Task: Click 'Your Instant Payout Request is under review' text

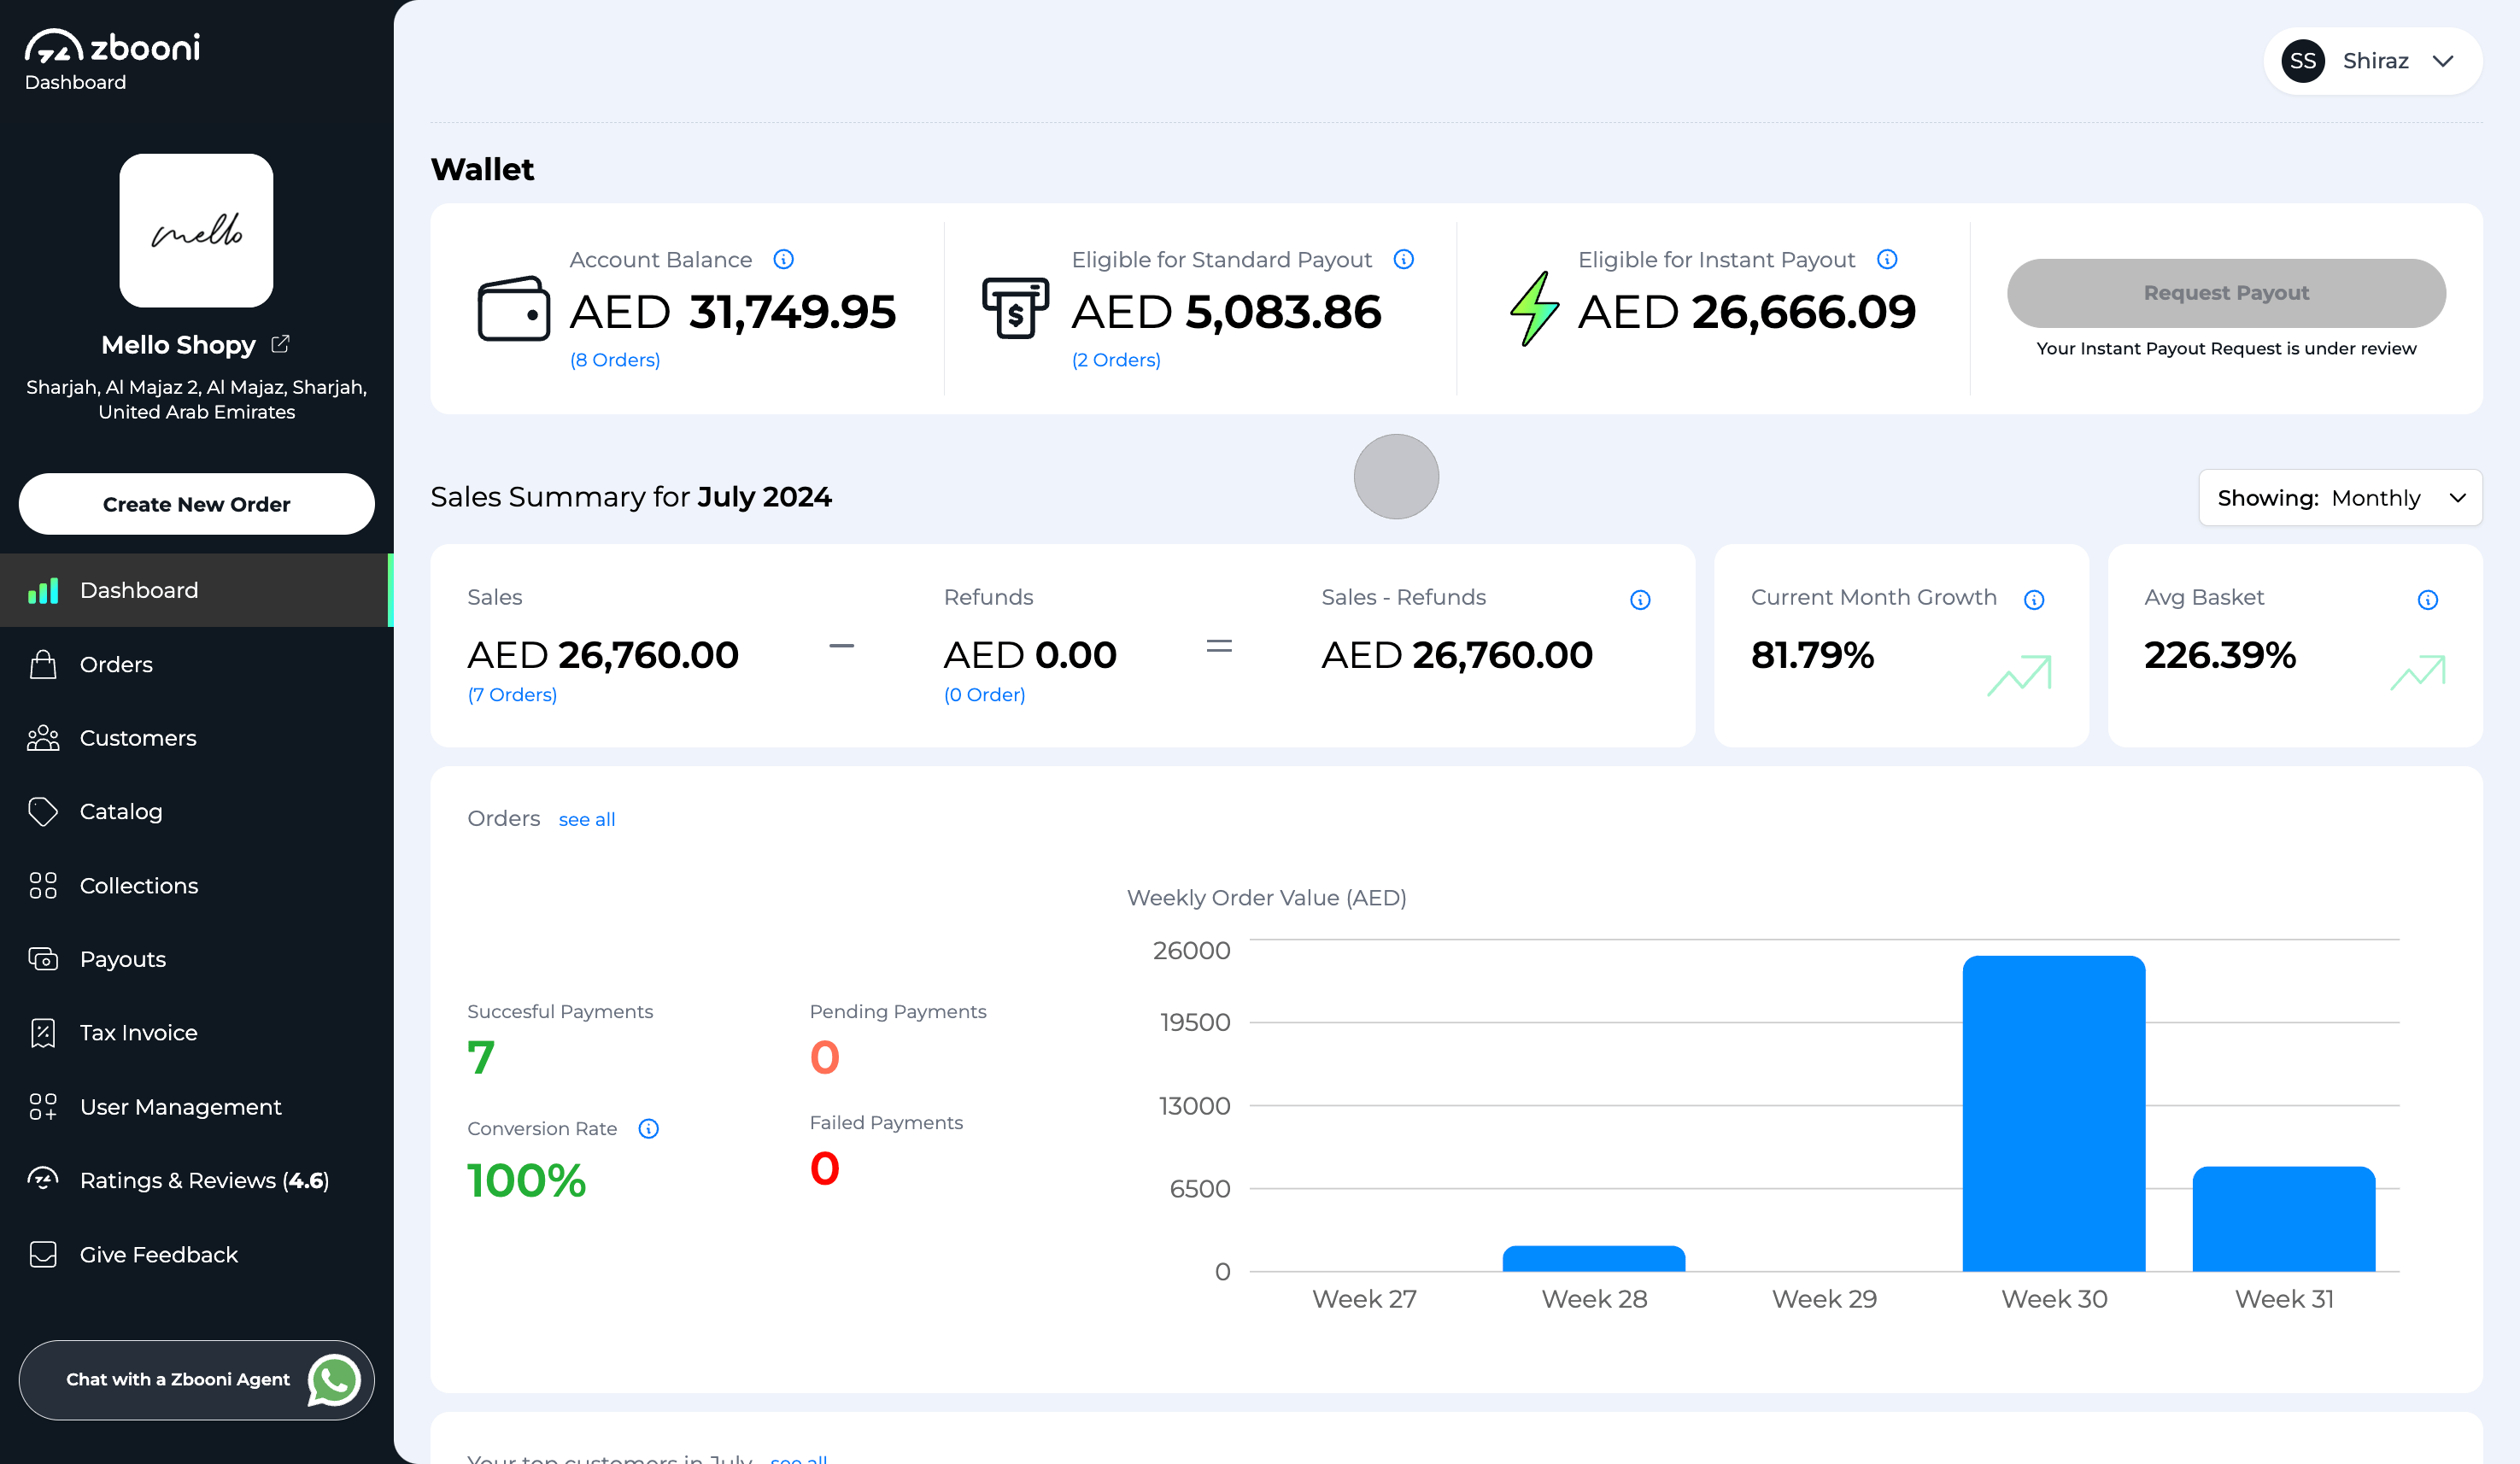Action: pyautogui.click(x=2226, y=348)
